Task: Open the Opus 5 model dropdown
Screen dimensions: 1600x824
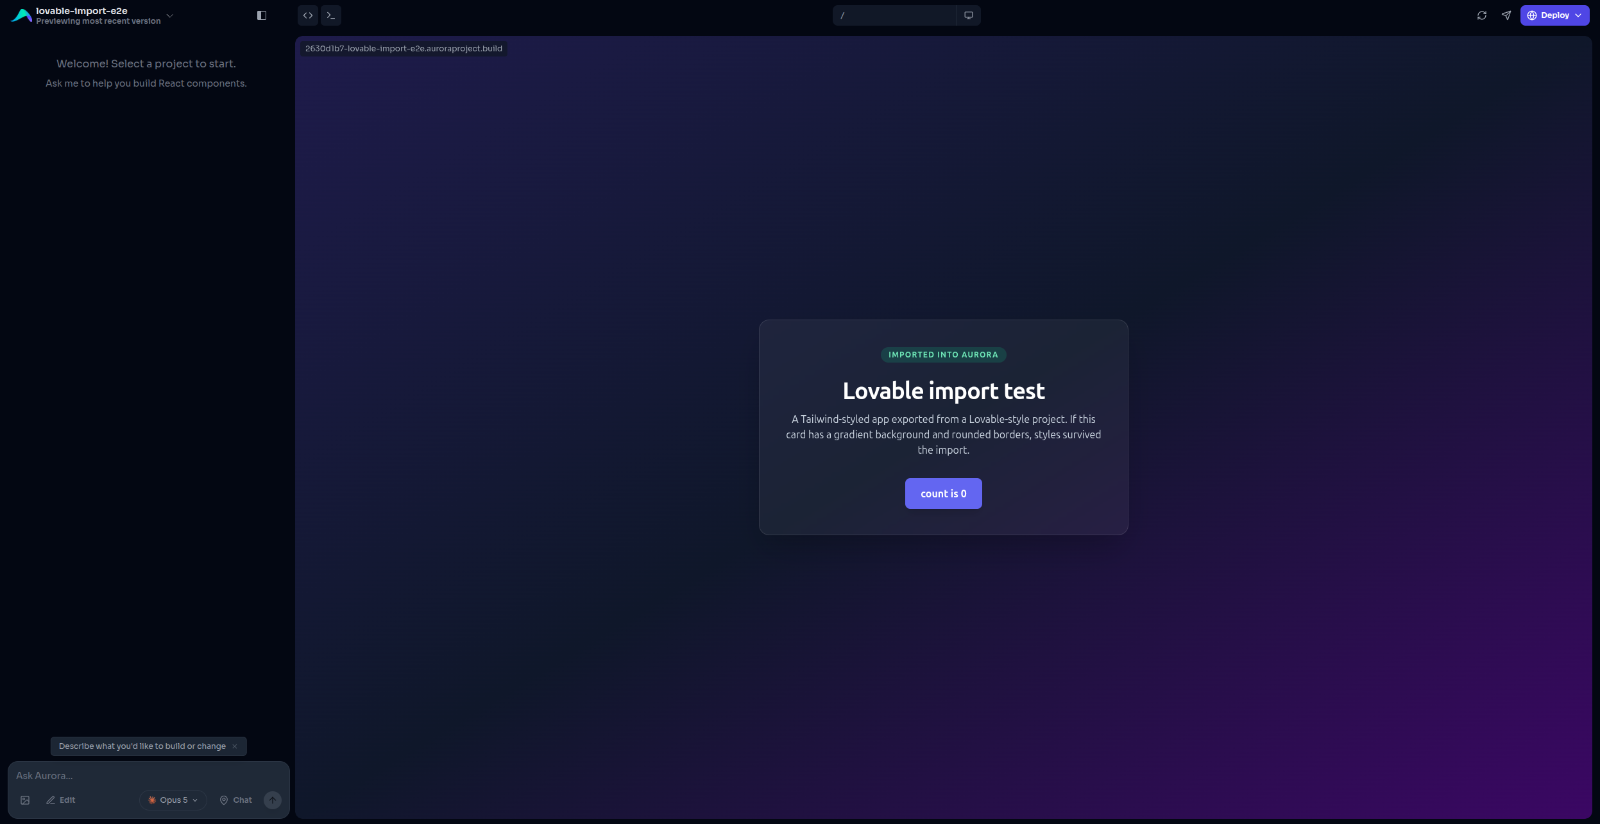Action: click(173, 800)
